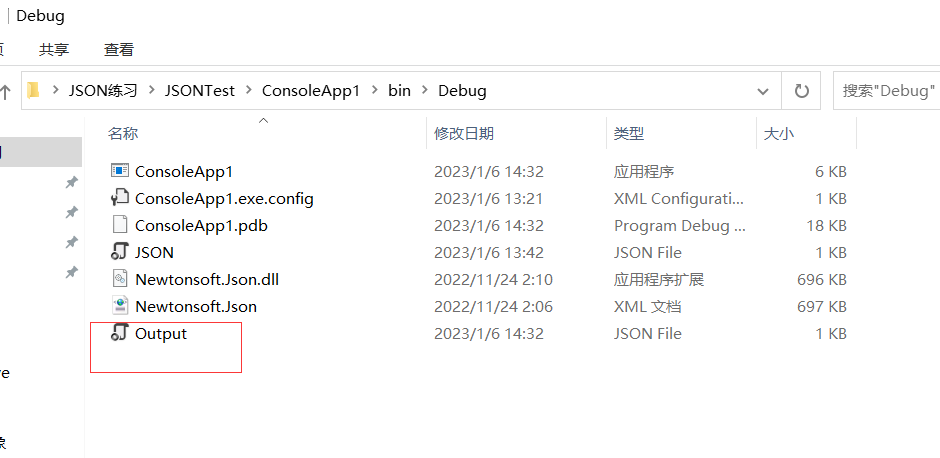This screenshot has height=458, width=940.
Task: Sort files by 大小 column header
Action: click(779, 133)
